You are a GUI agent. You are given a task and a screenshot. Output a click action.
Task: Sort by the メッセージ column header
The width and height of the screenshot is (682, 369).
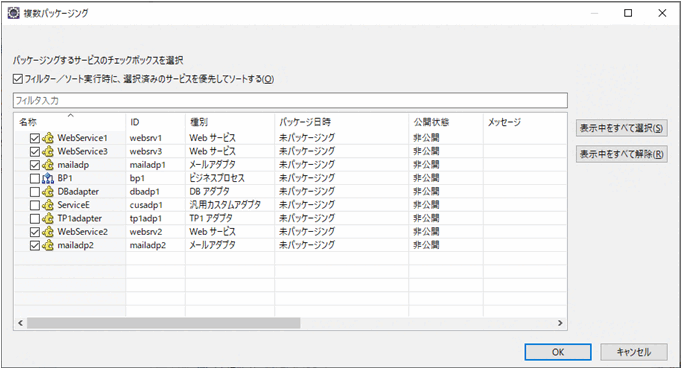point(525,122)
